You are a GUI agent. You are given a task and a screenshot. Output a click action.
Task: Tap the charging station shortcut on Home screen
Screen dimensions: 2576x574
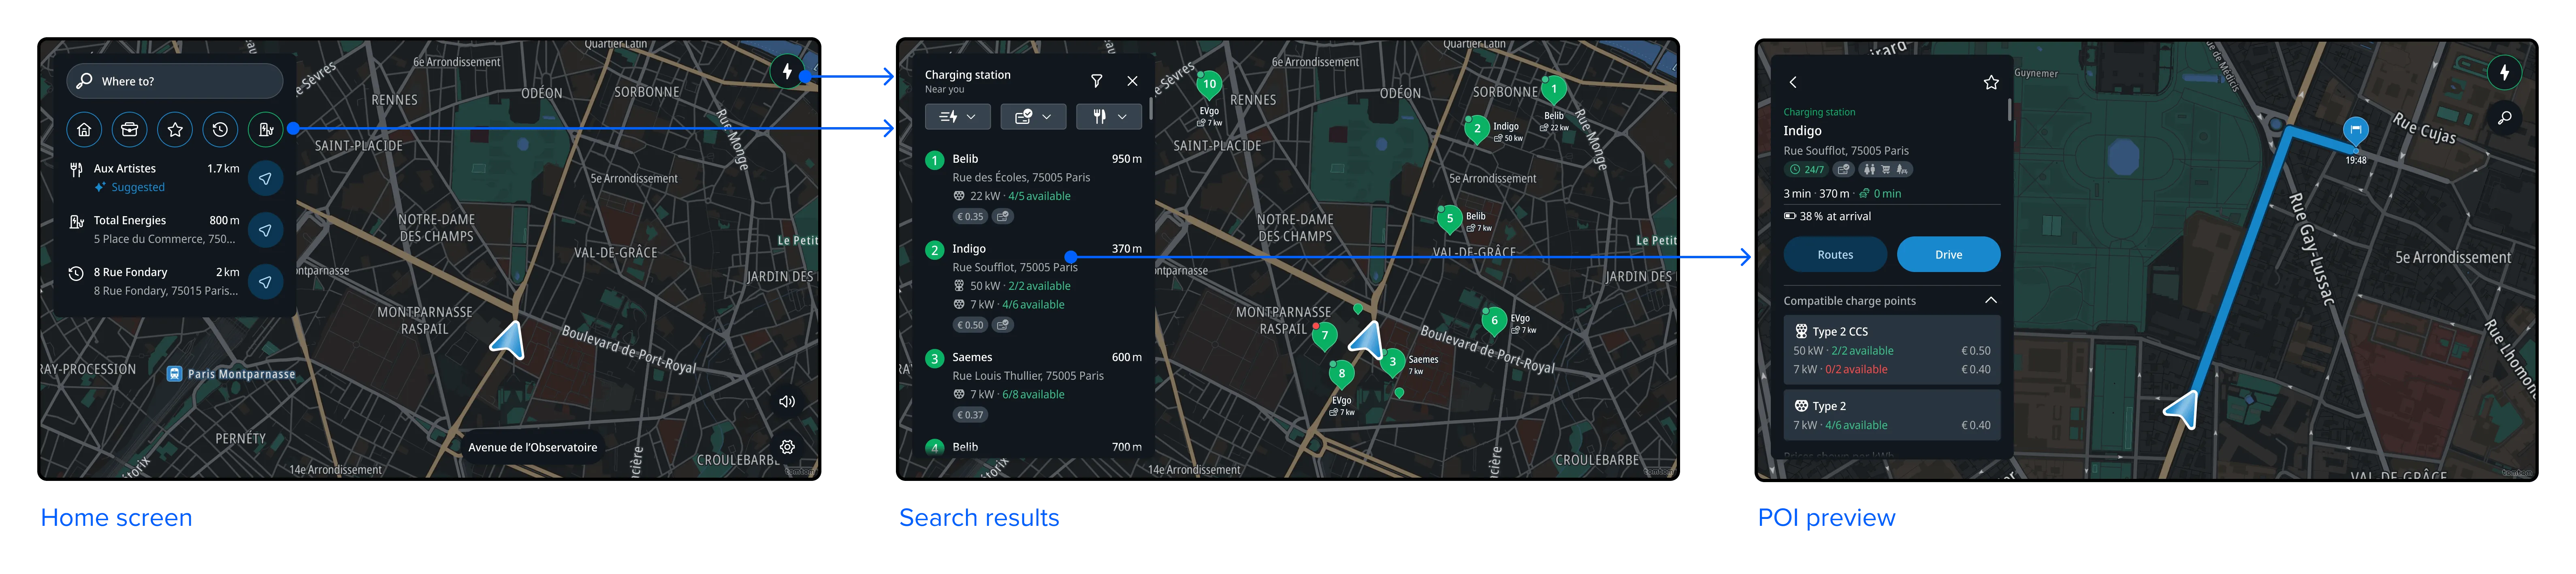click(x=266, y=129)
